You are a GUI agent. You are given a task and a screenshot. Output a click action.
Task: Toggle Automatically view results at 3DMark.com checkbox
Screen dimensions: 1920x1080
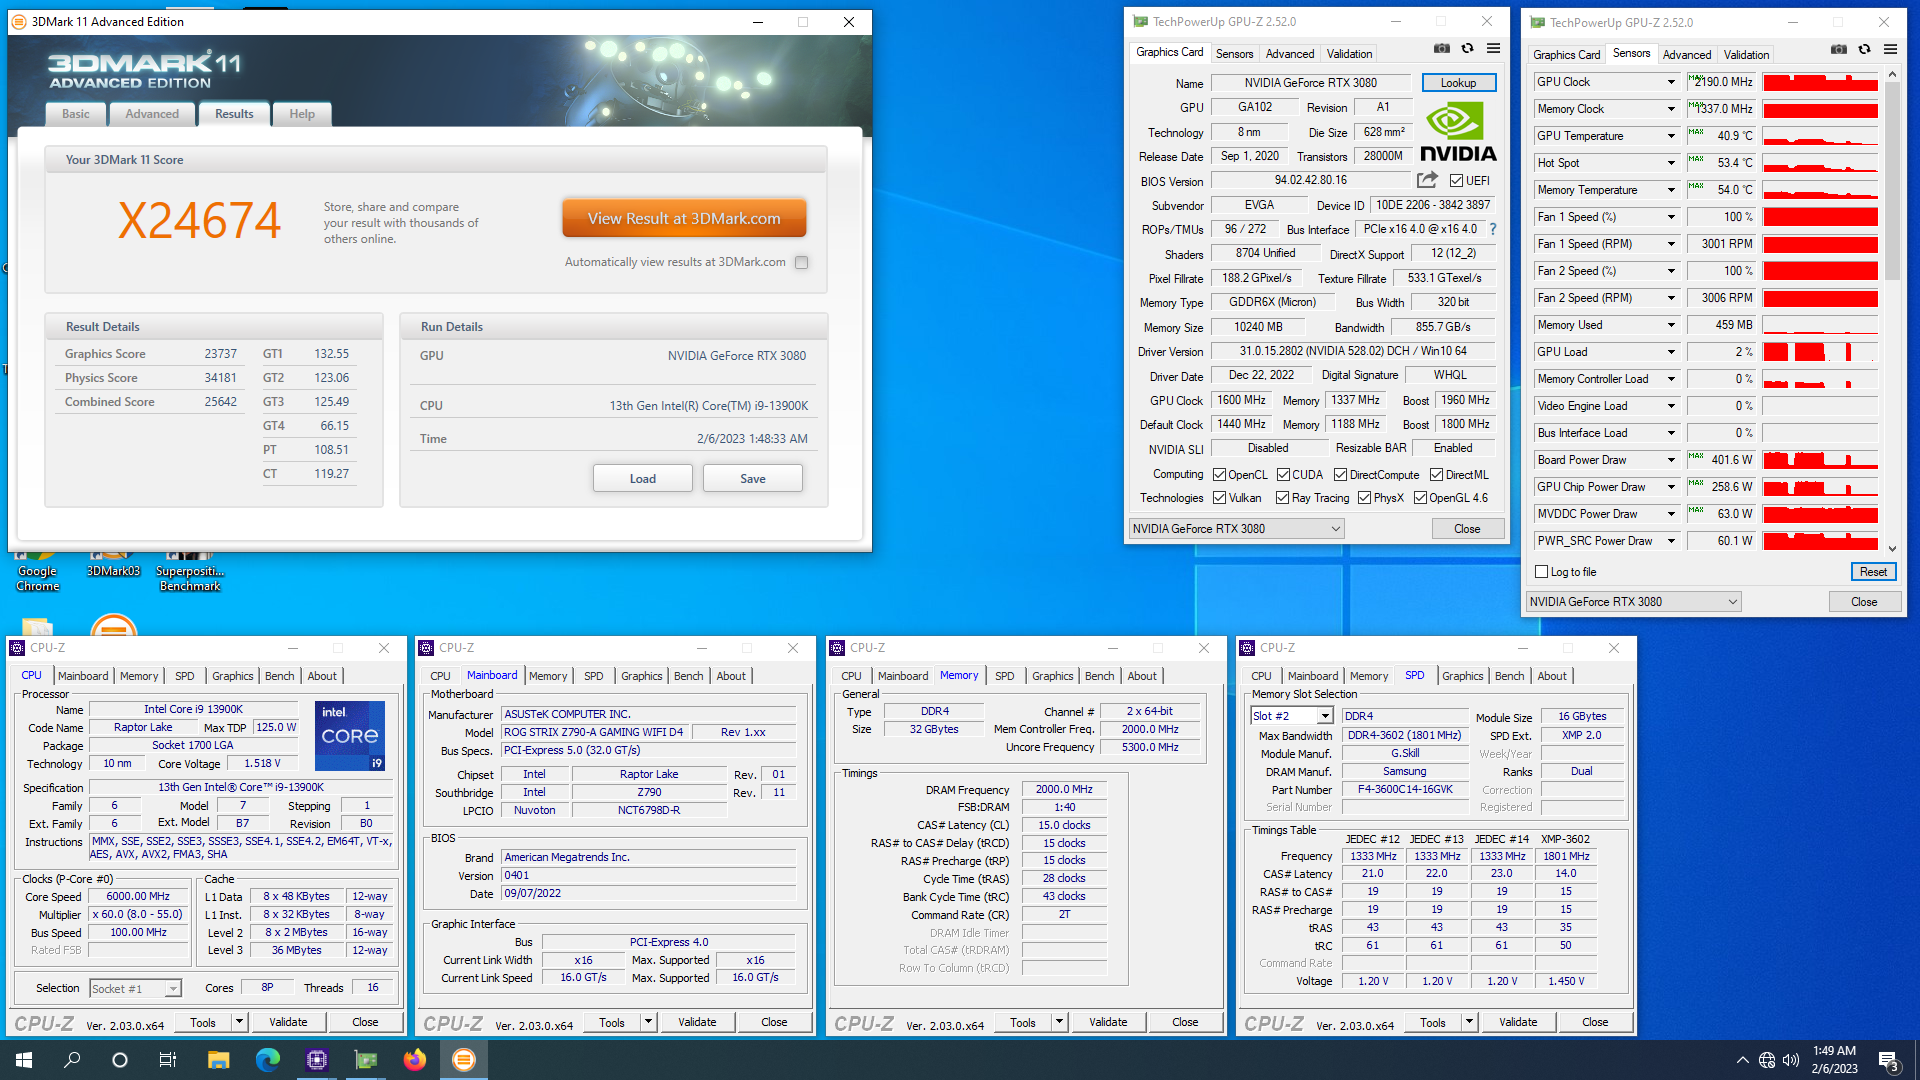(x=801, y=262)
